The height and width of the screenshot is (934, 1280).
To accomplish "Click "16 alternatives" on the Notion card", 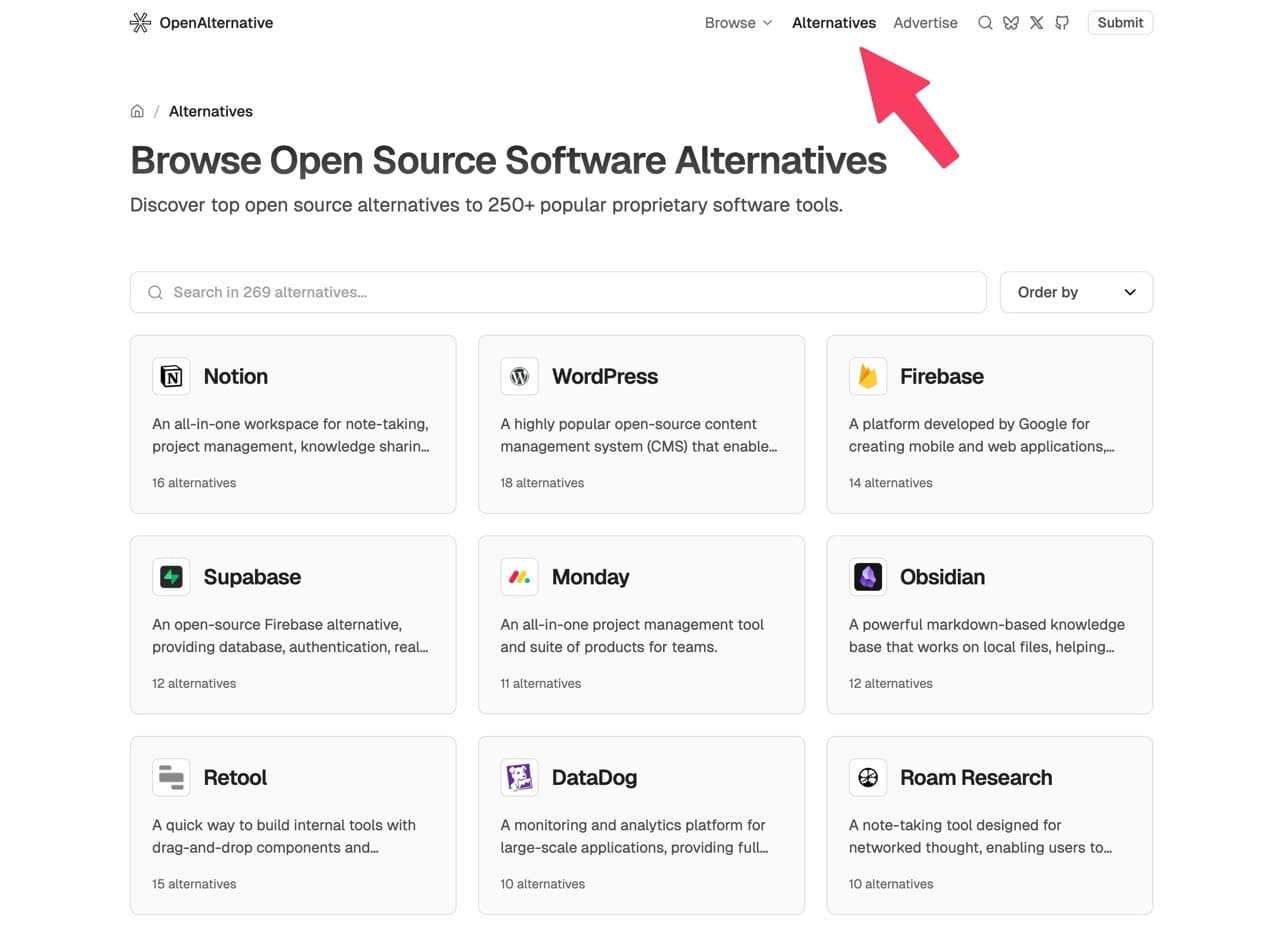I will pyautogui.click(x=194, y=483).
